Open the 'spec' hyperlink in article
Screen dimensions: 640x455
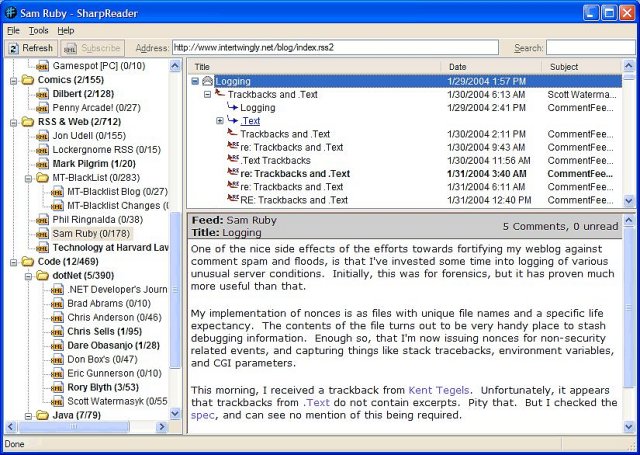202,415
